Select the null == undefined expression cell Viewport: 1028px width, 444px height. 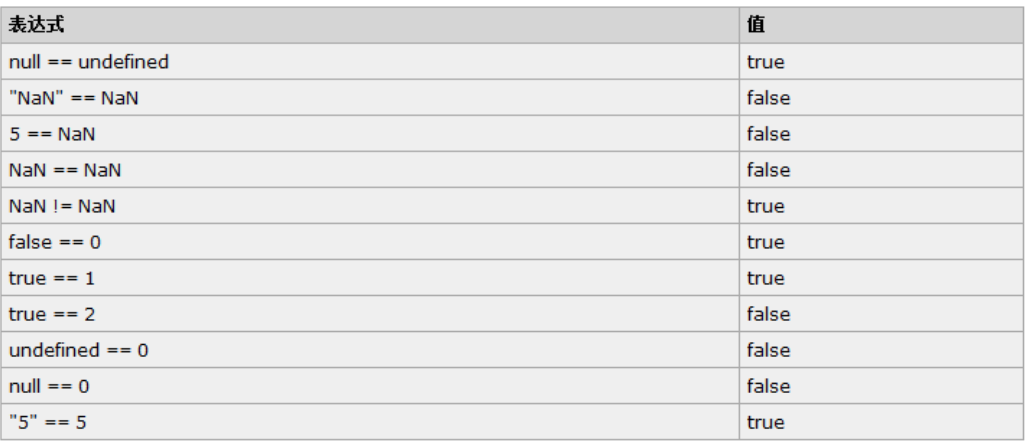(89, 62)
